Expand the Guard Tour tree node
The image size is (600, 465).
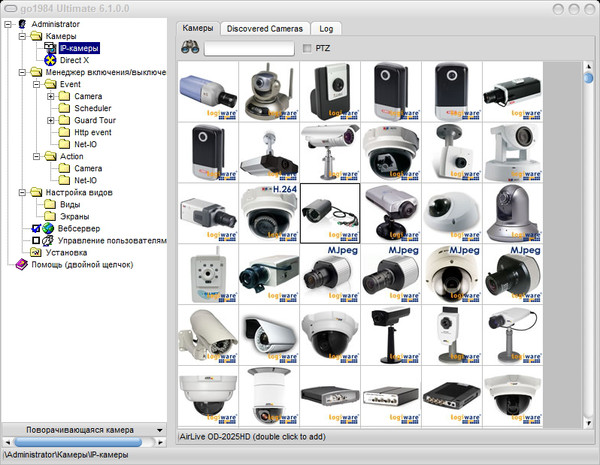50,120
